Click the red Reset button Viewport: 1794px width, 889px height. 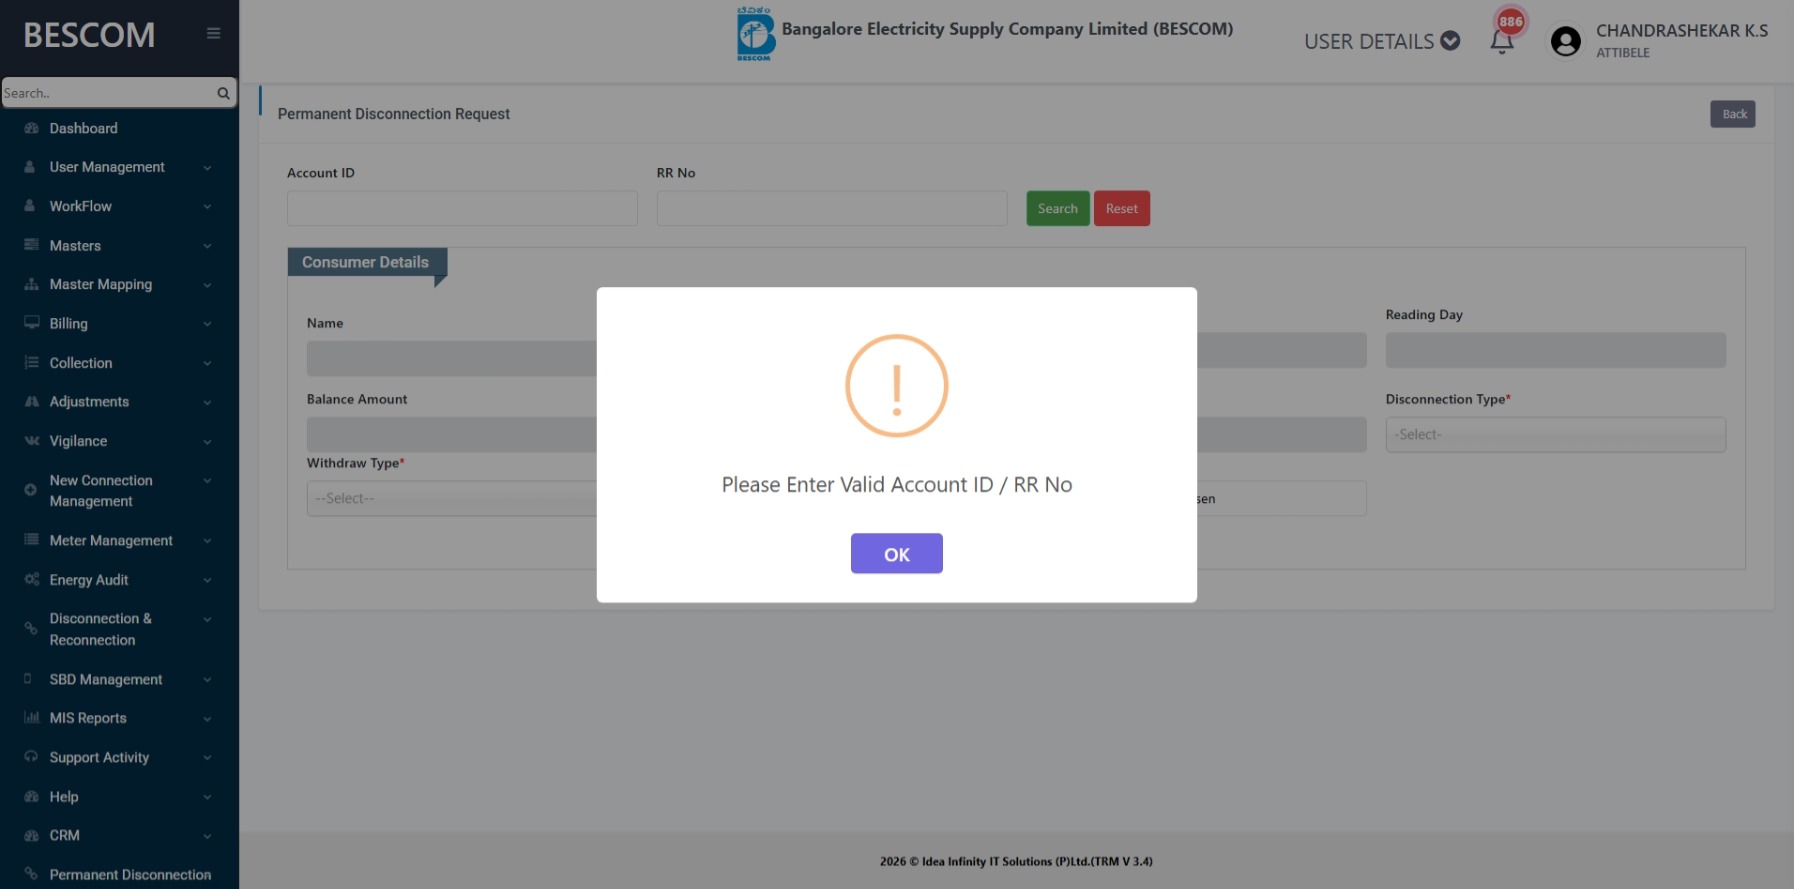tap(1121, 208)
